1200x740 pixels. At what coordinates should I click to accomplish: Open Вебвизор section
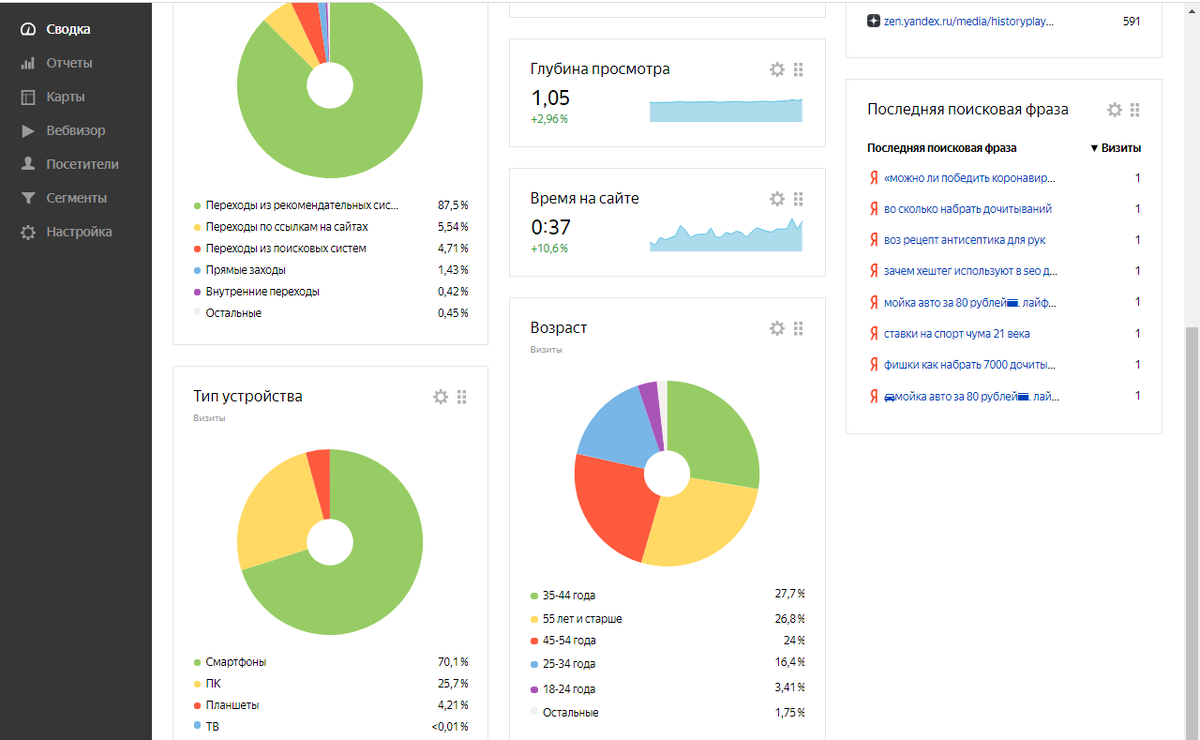(x=75, y=130)
